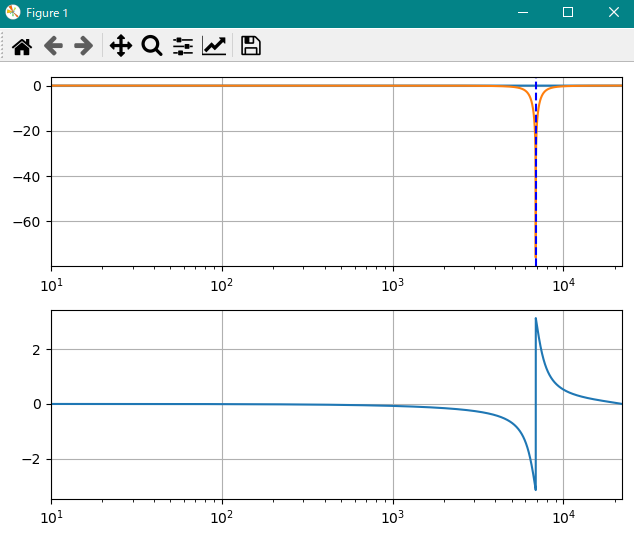Click the 2 y-axis label in the bottom plot
634x538 pixels.
[x=36, y=350]
